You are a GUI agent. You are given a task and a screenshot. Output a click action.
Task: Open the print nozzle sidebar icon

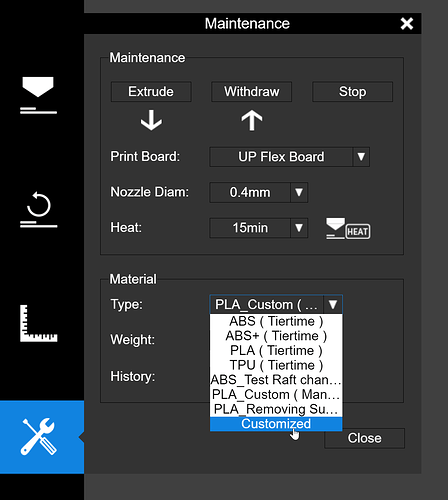(x=38, y=95)
